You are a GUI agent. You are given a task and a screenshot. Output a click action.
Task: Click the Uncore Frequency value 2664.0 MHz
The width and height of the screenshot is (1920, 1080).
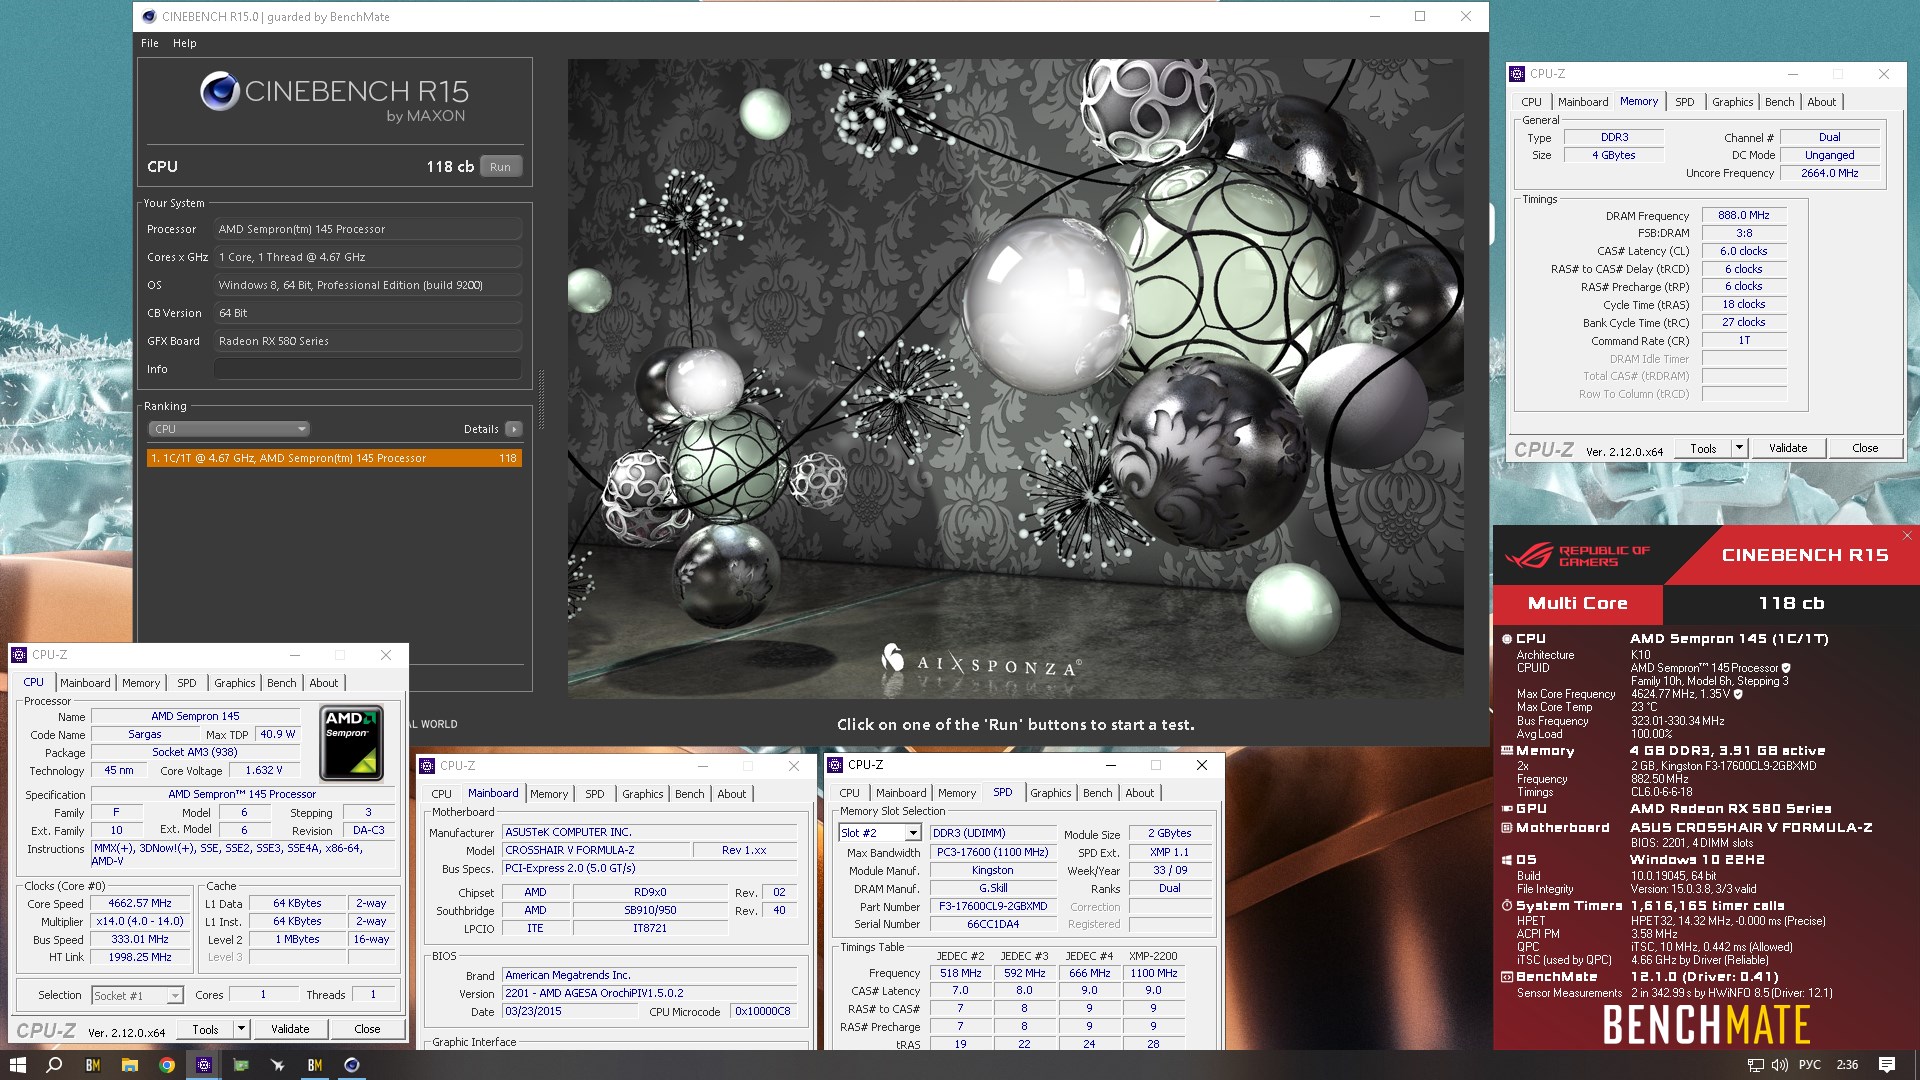coord(1829,173)
